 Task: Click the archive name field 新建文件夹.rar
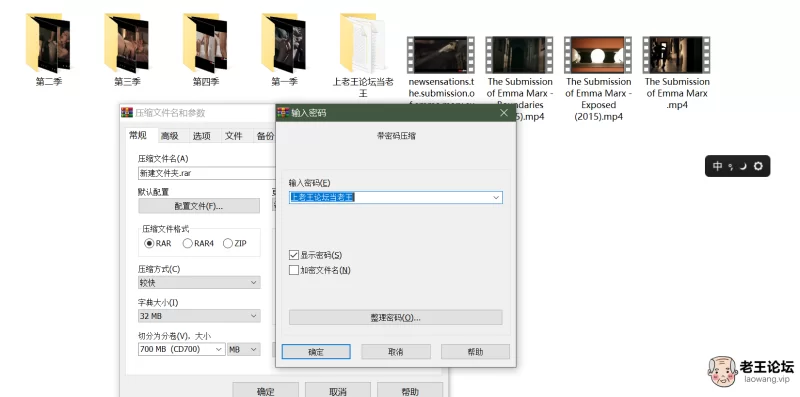[207, 173]
